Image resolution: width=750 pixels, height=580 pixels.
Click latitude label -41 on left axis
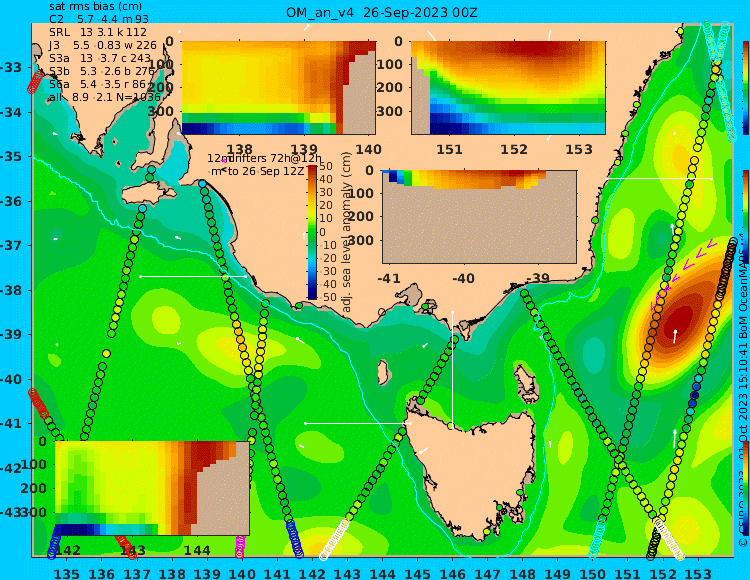[11, 423]
